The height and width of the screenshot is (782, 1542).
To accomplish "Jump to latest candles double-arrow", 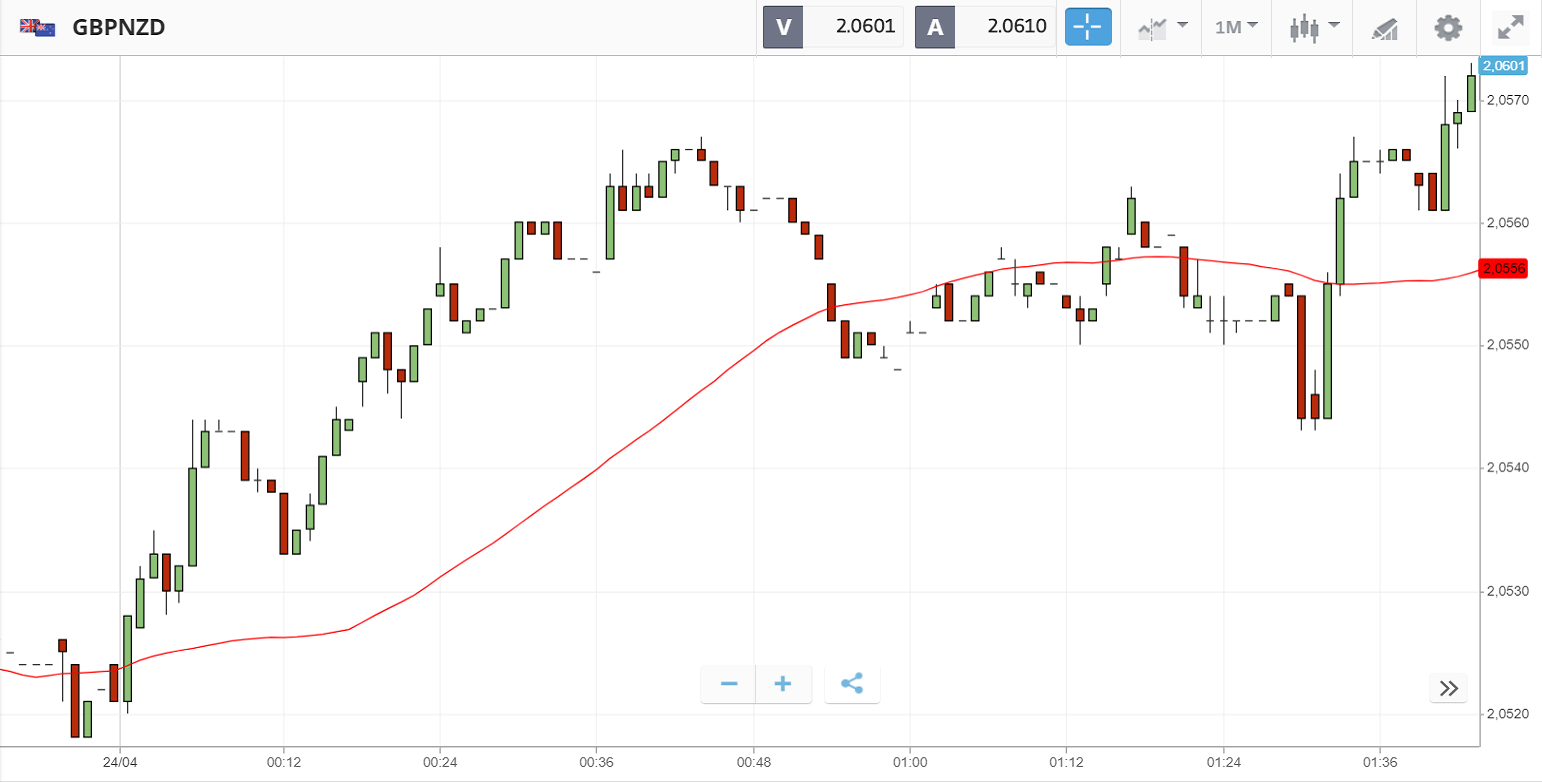I will click(1448, 688).
